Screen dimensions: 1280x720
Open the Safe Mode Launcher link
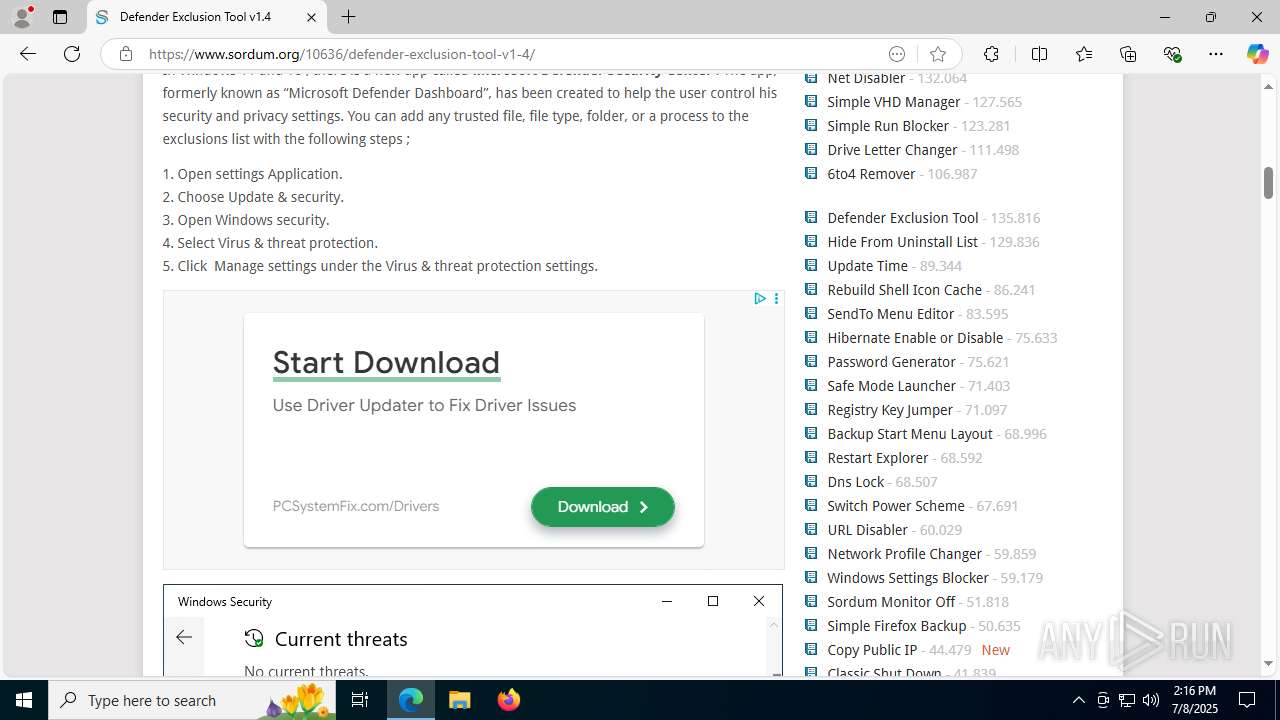point(891,386)
